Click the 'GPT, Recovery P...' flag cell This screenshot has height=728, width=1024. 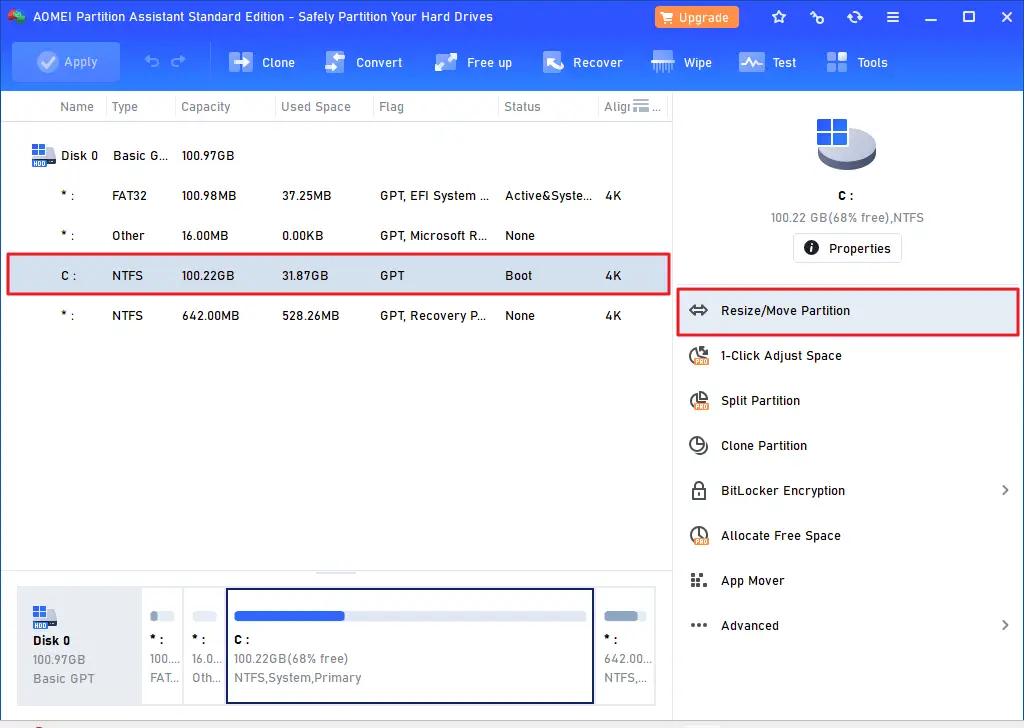[433, 315]
